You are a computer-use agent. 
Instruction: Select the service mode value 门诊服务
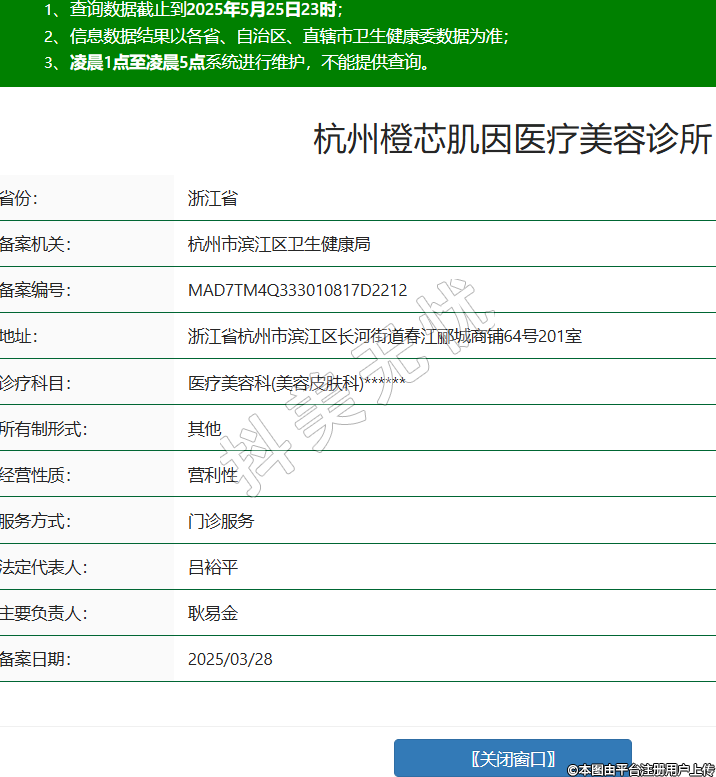tap(221, 521)
